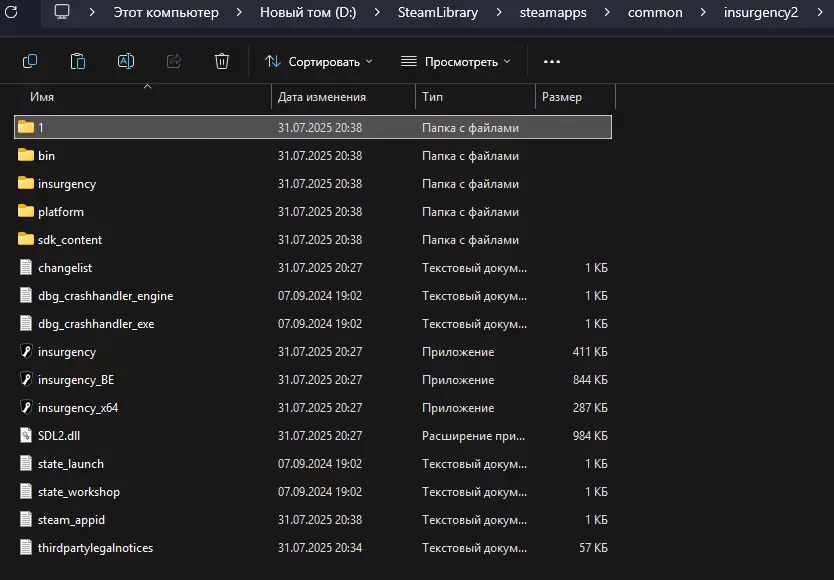Expand chevron after steamapps breadcrumb
Screen dimensions: 834x580
(x=607, y=12)
